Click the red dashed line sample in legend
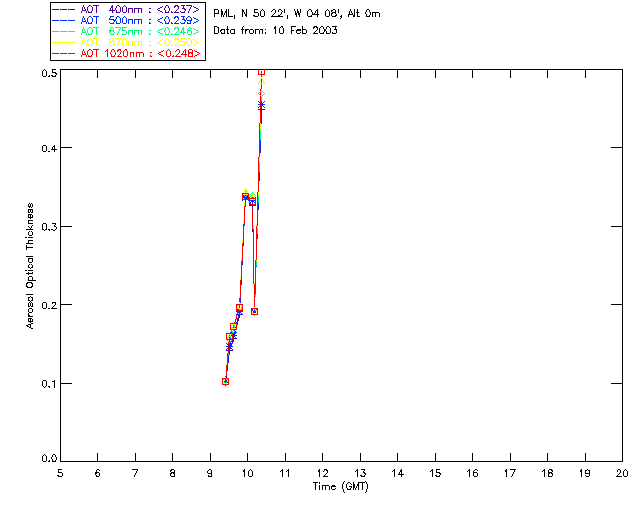Viewport: 640px width, 512px height. point(64,53)
